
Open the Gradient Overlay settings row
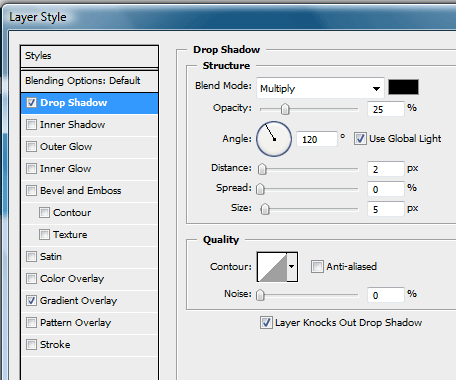(89, 301)
